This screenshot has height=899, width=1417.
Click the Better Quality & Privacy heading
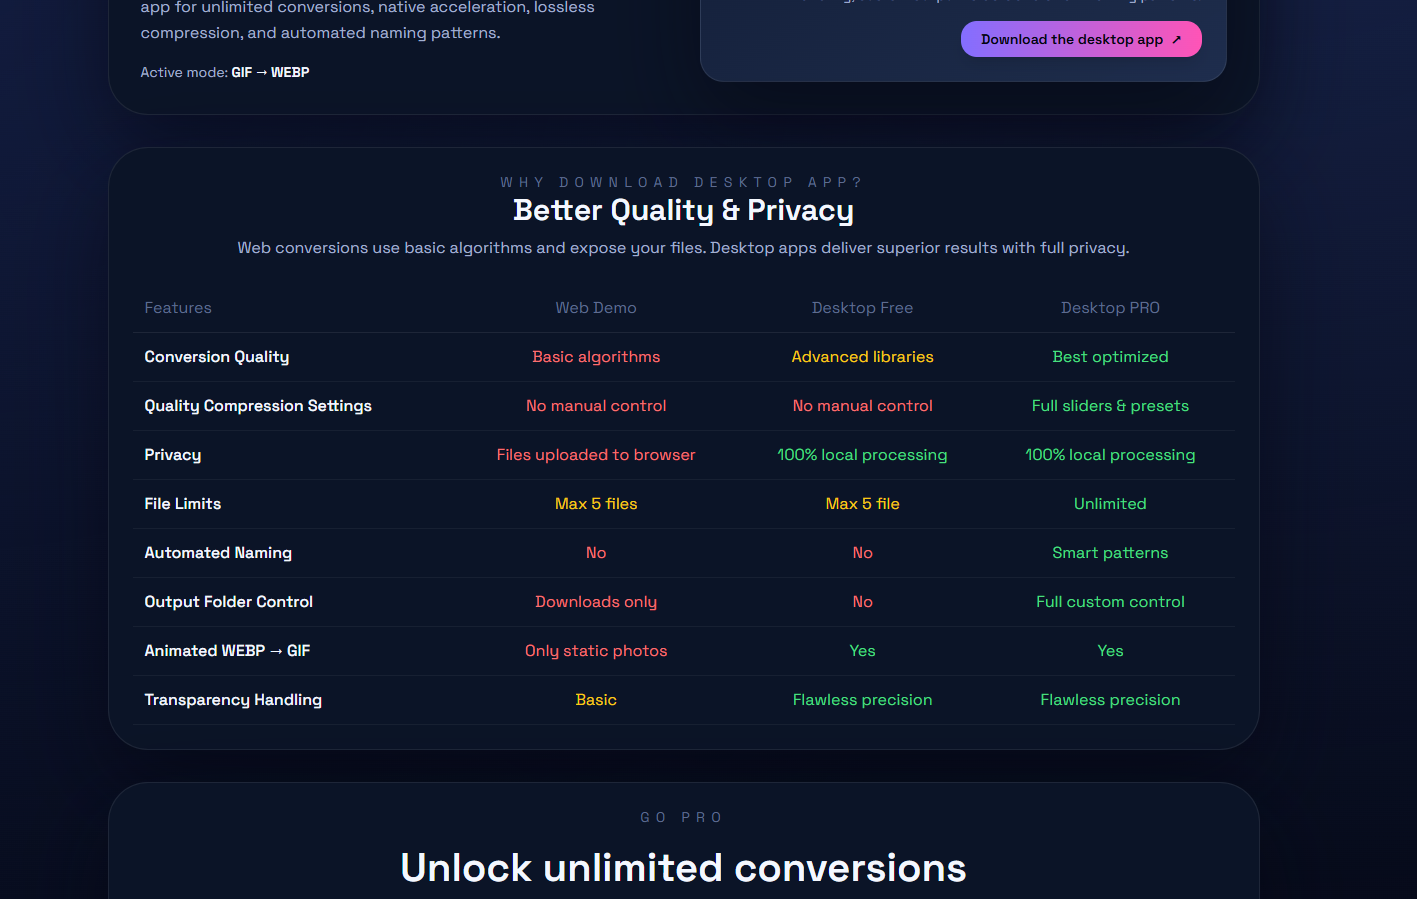pos(683,210)
